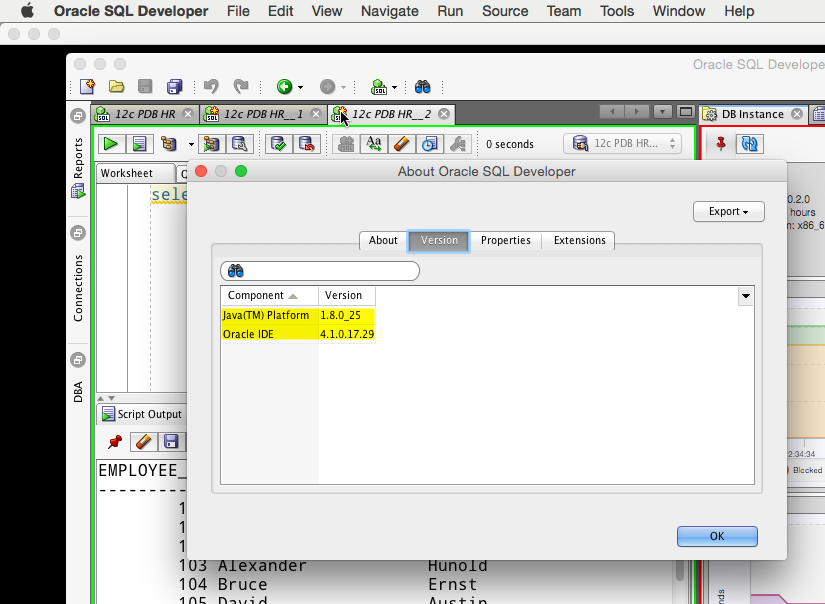Click the Undo arrow icon
The height and width of the screenshot is (604, 825).
coord(212,86)
